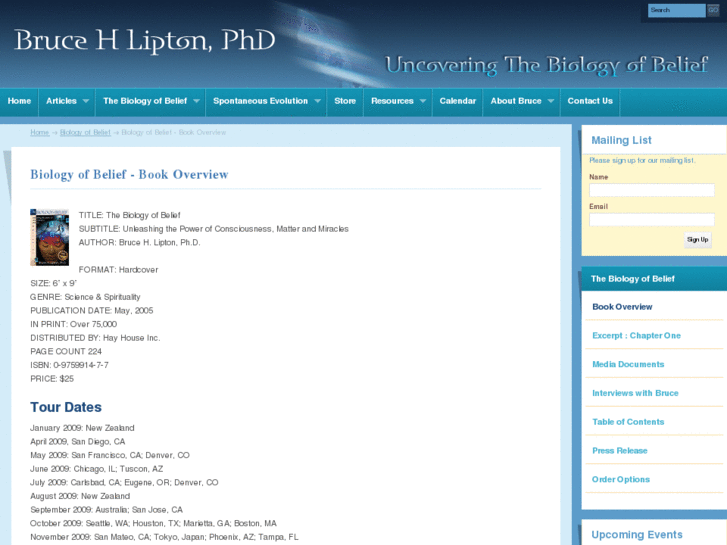Click the IN PRINT: Over 75,000 line
The height and width of the screenshot is (545, 727).
pos(74,324)
